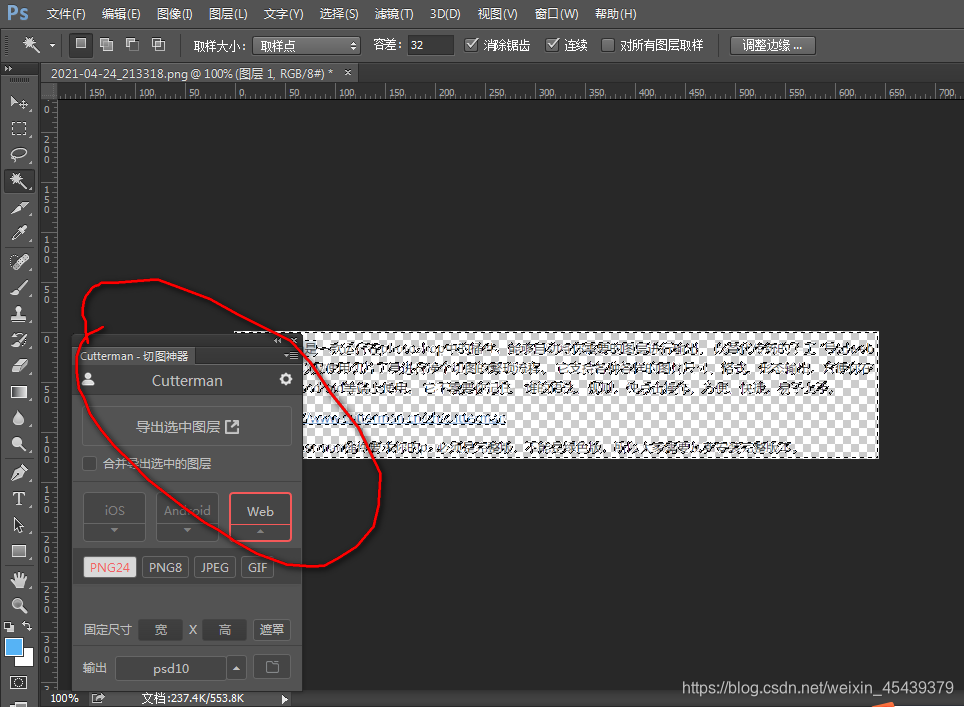Select GIF output format
The height and width of the screenshot is (707, 964).
point(258,567)
